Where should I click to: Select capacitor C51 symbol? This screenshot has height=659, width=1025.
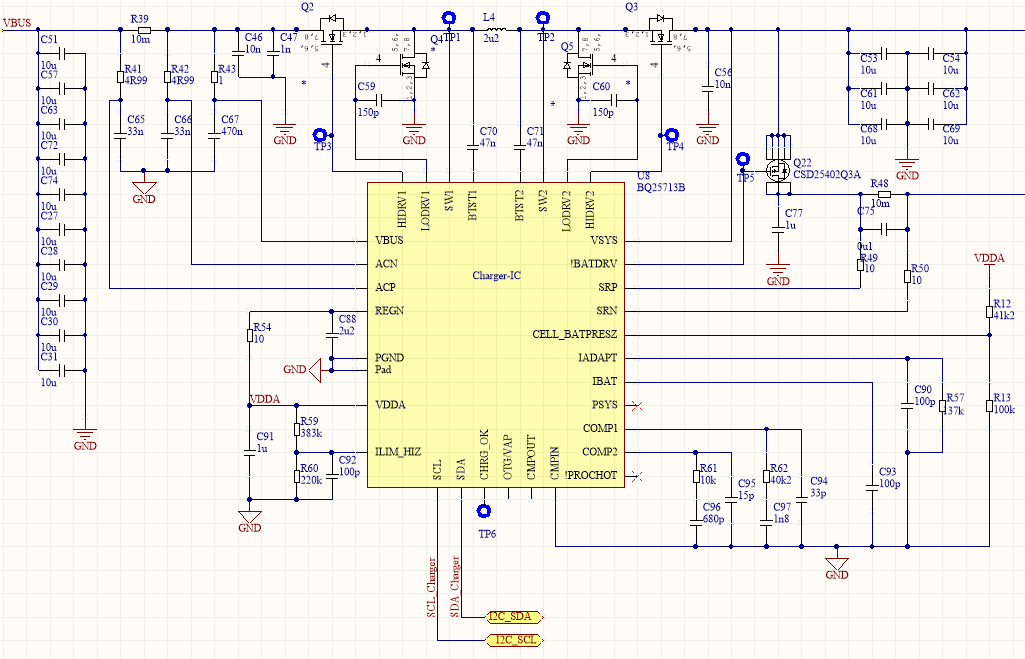point(61,54)
